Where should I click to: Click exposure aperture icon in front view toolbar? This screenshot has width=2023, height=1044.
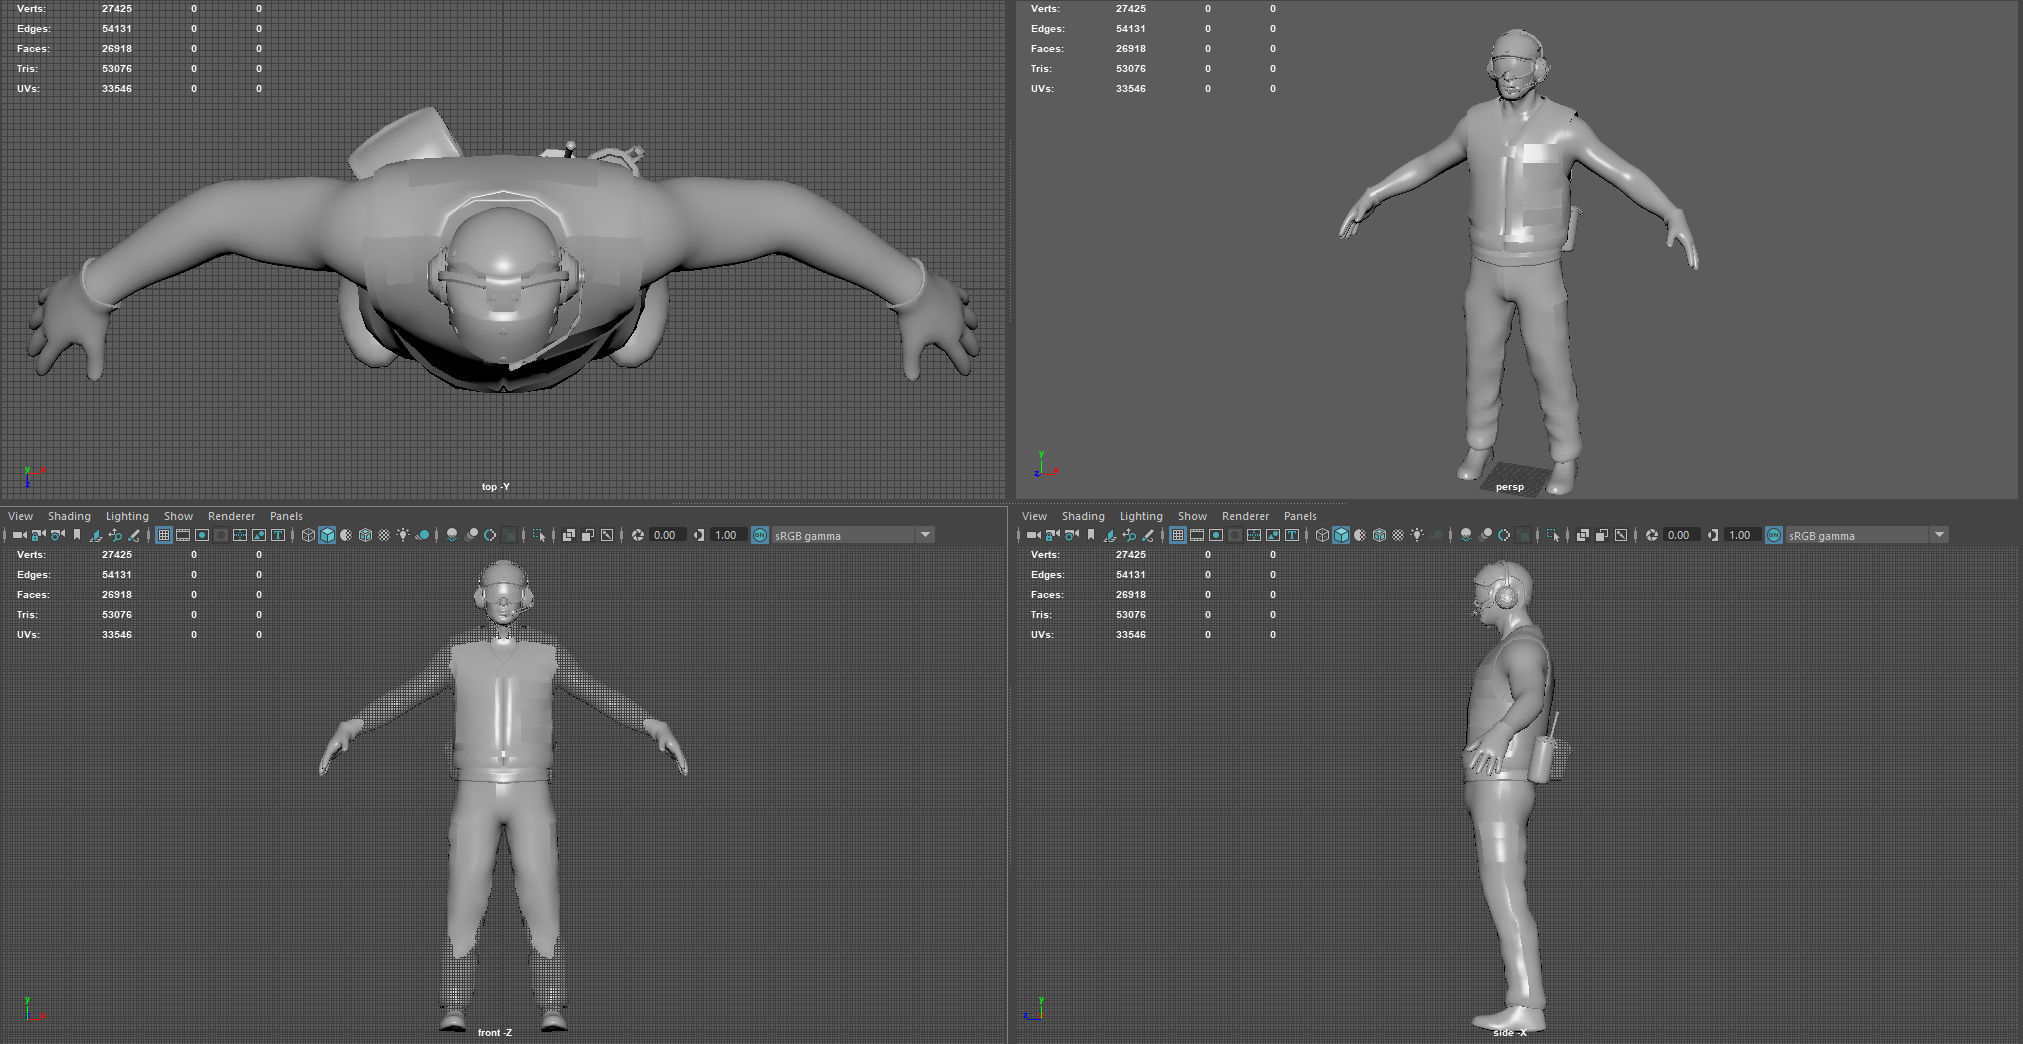pos(638,535)
